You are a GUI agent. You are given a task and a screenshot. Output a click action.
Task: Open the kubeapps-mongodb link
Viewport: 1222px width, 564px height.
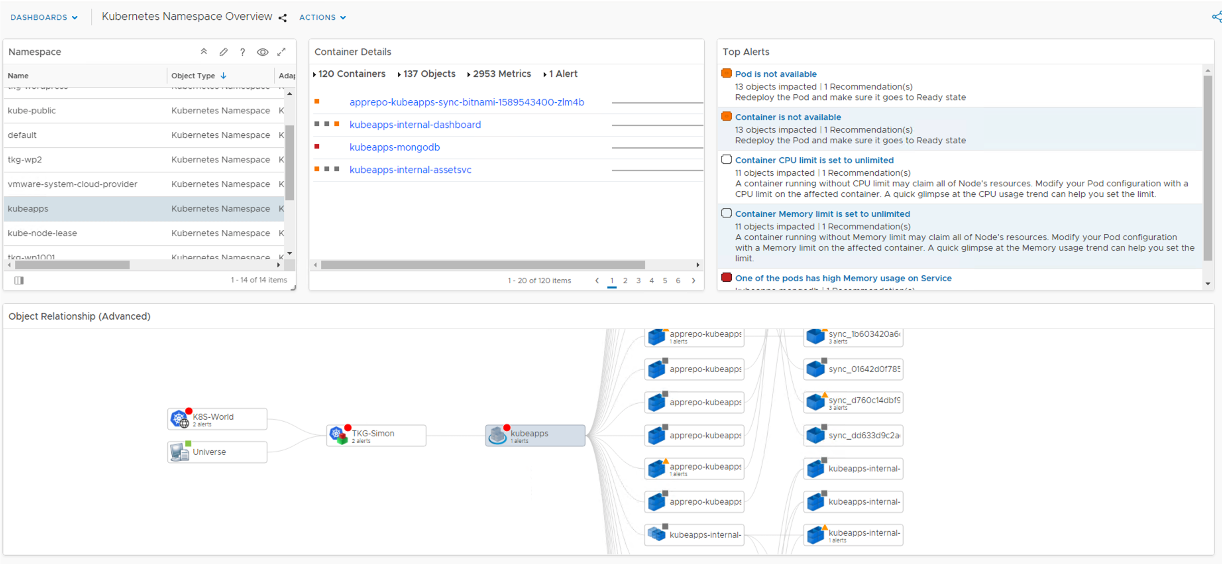tap(395, 147)
